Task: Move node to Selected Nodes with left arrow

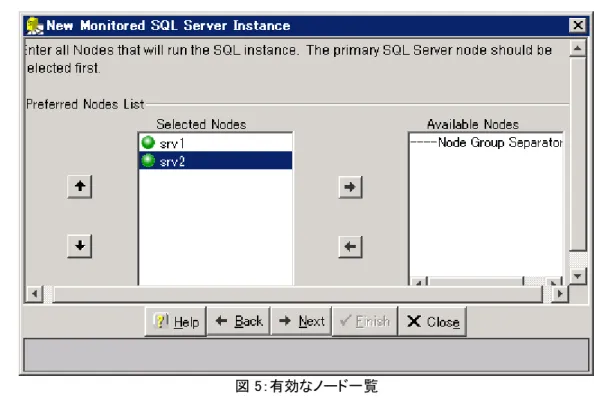Action: click(x=350, y=247)
